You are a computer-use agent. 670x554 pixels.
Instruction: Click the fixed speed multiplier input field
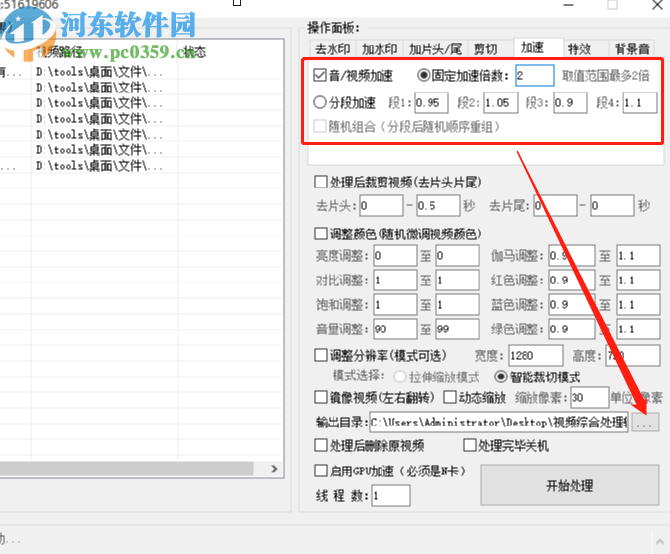535,76
